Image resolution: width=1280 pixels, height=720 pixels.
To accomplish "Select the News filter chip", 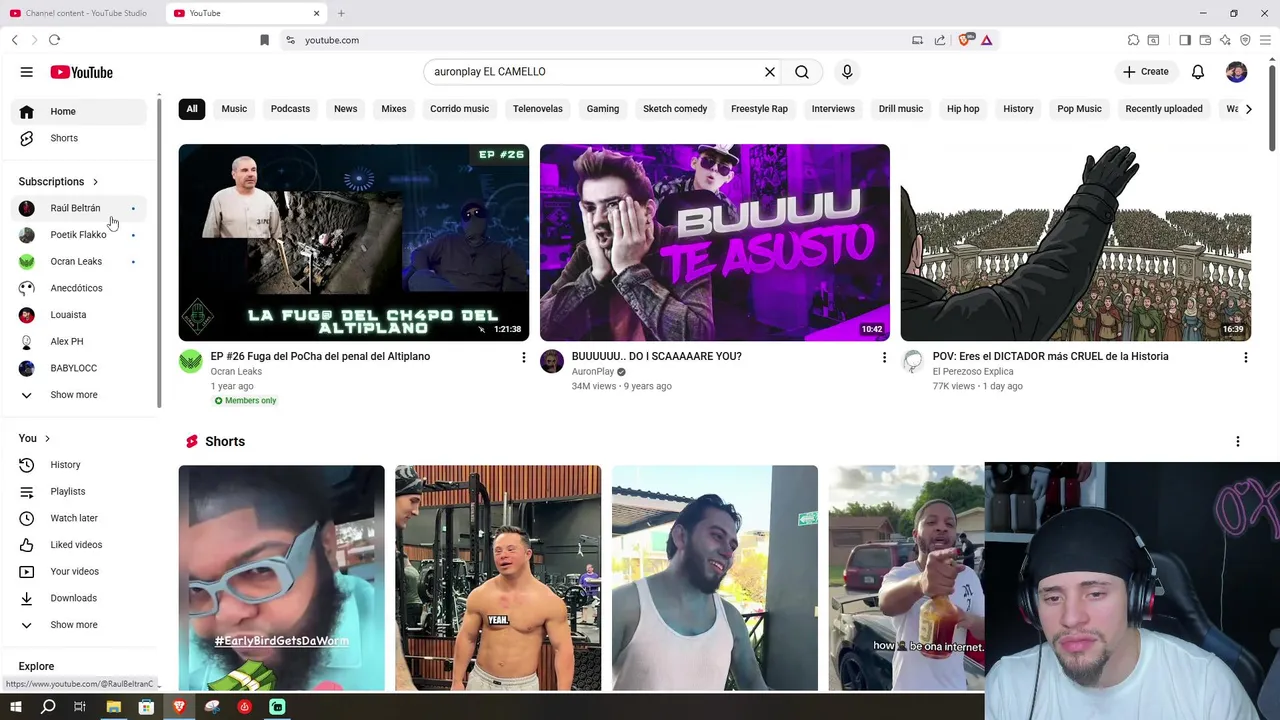I will tap(345, 109).
